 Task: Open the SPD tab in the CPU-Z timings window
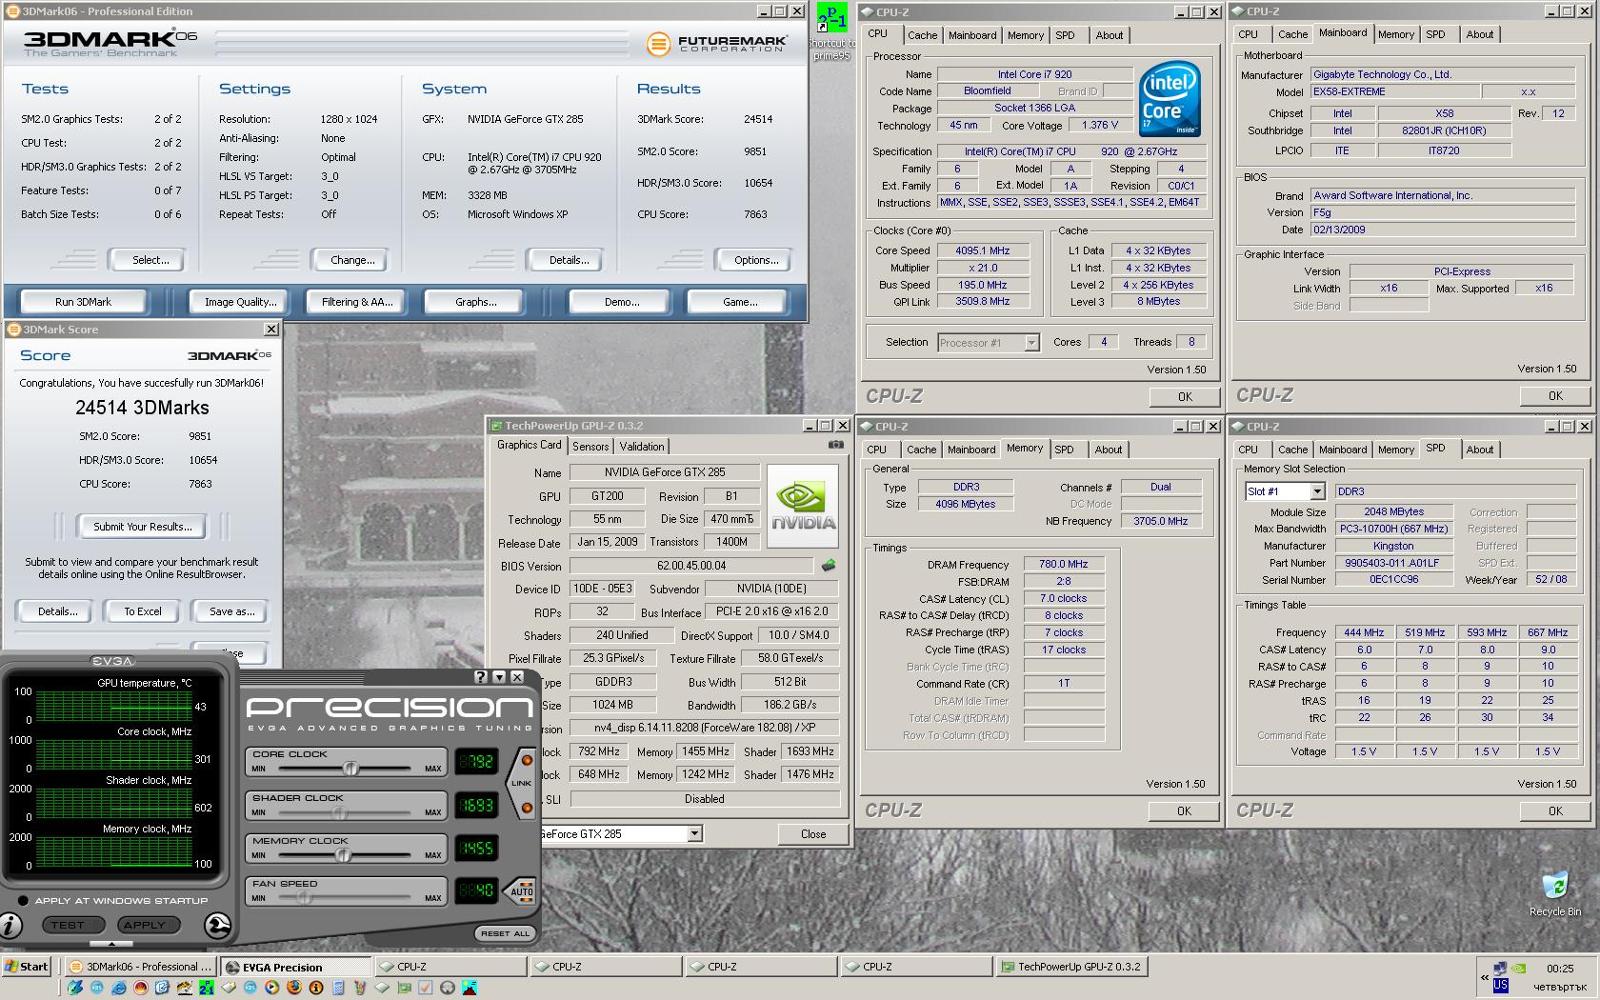click(1064, 450)
